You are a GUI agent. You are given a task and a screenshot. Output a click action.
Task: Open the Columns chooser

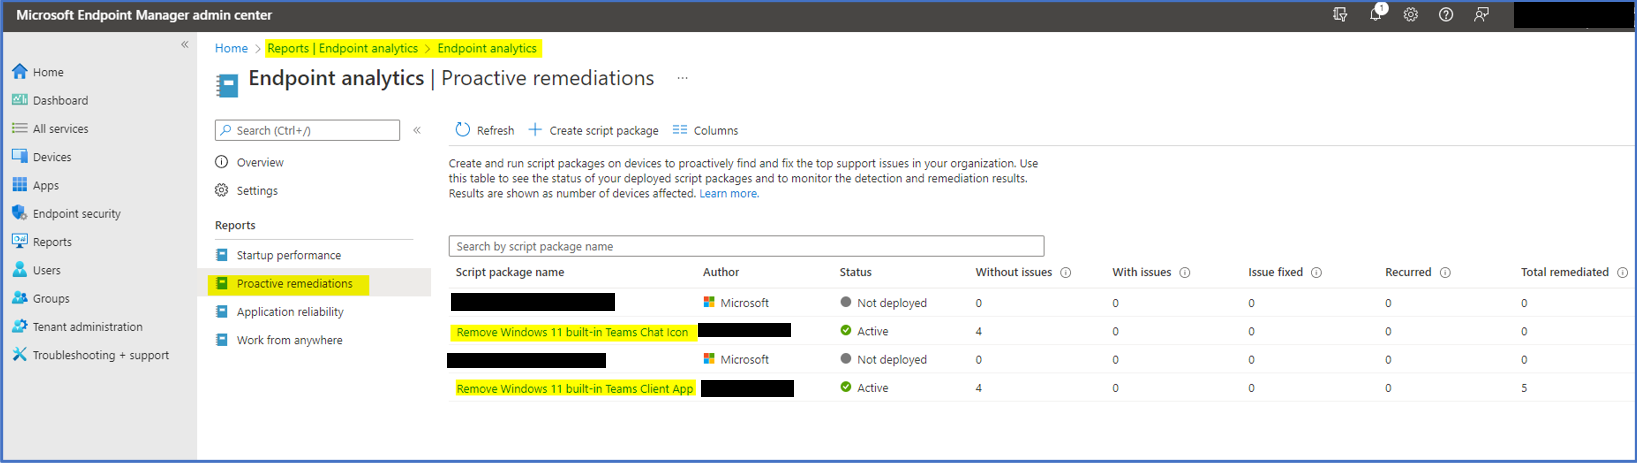click(706, 130)
